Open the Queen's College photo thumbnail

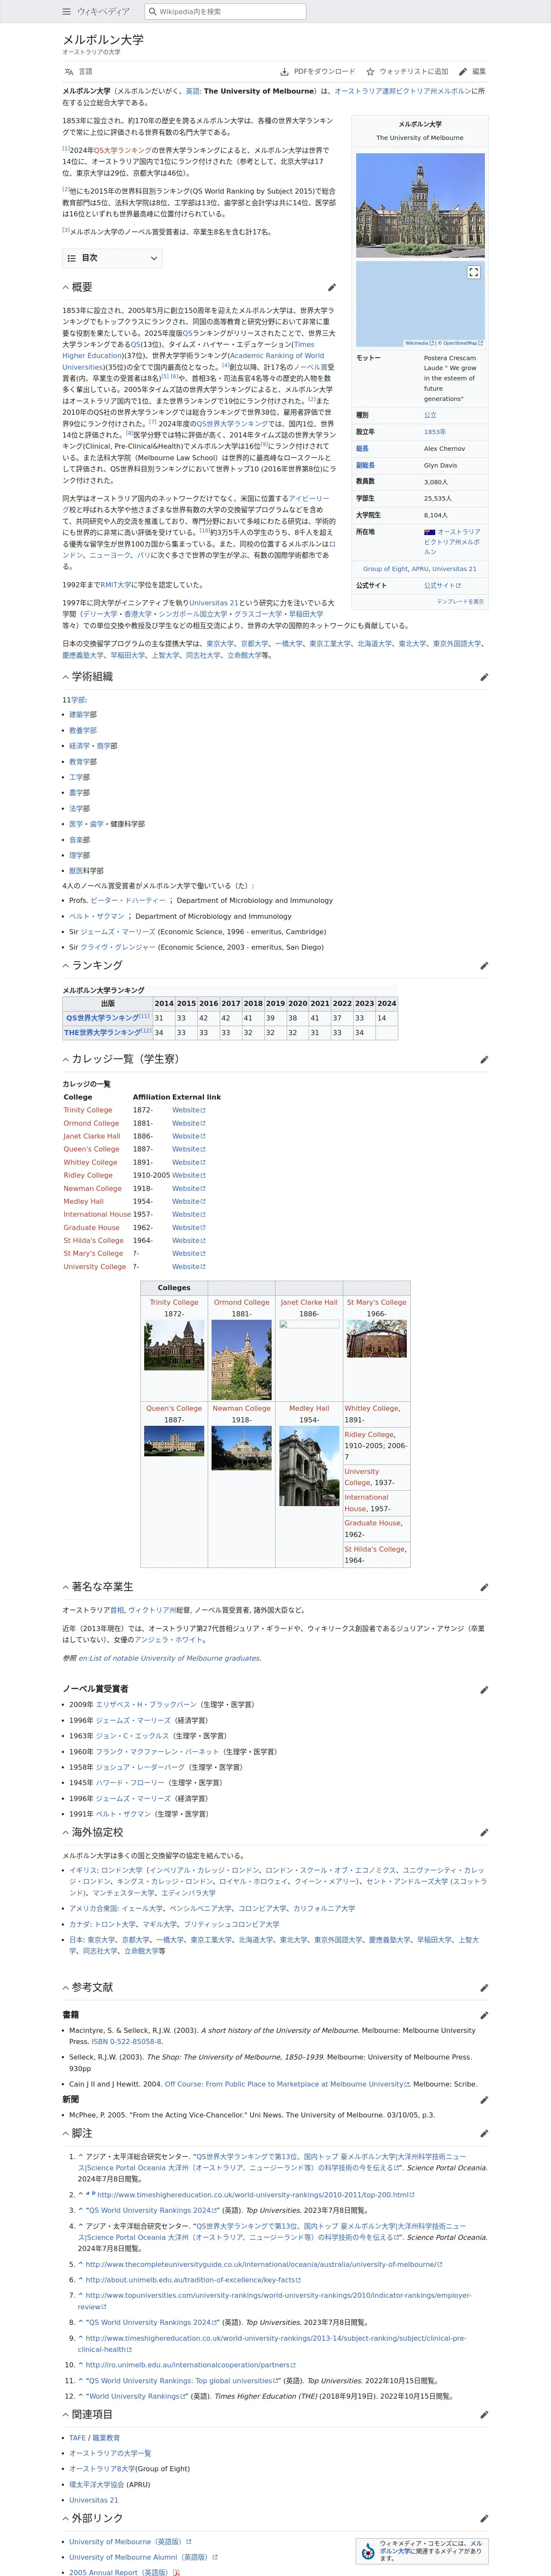point(174,1441)
